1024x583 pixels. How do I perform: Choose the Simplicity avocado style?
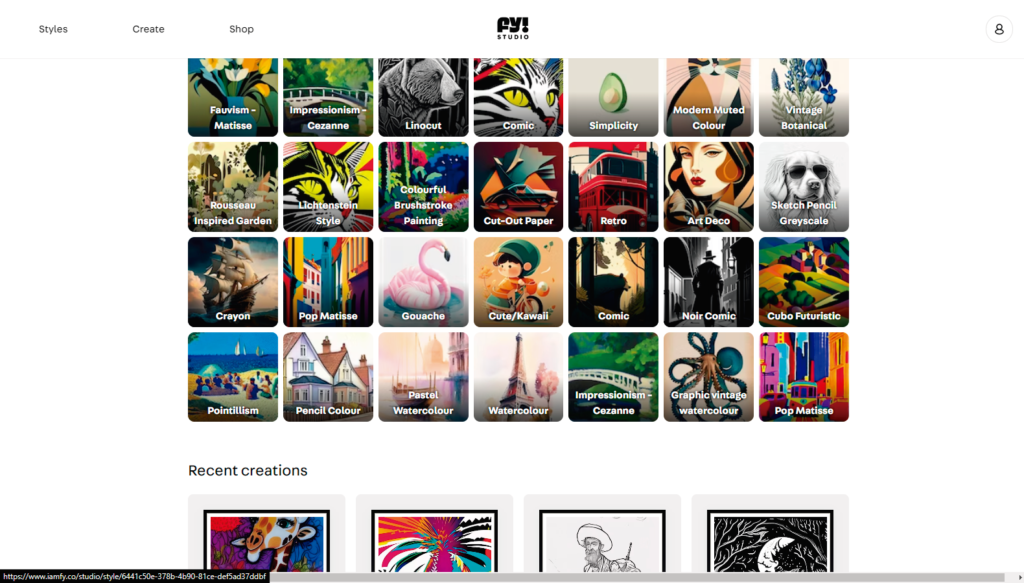click(613, 97)
